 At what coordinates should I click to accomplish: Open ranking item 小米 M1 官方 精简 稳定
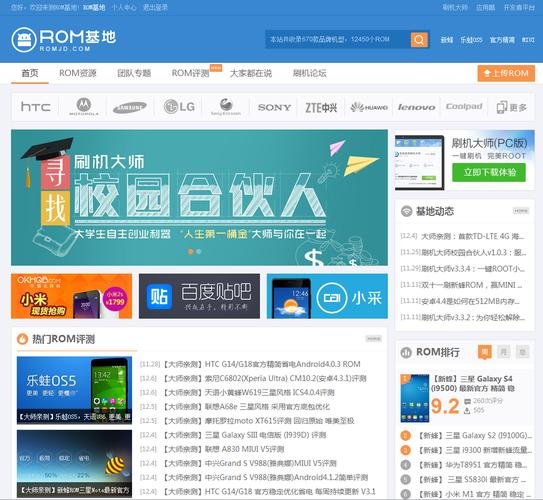pos(472,494)
